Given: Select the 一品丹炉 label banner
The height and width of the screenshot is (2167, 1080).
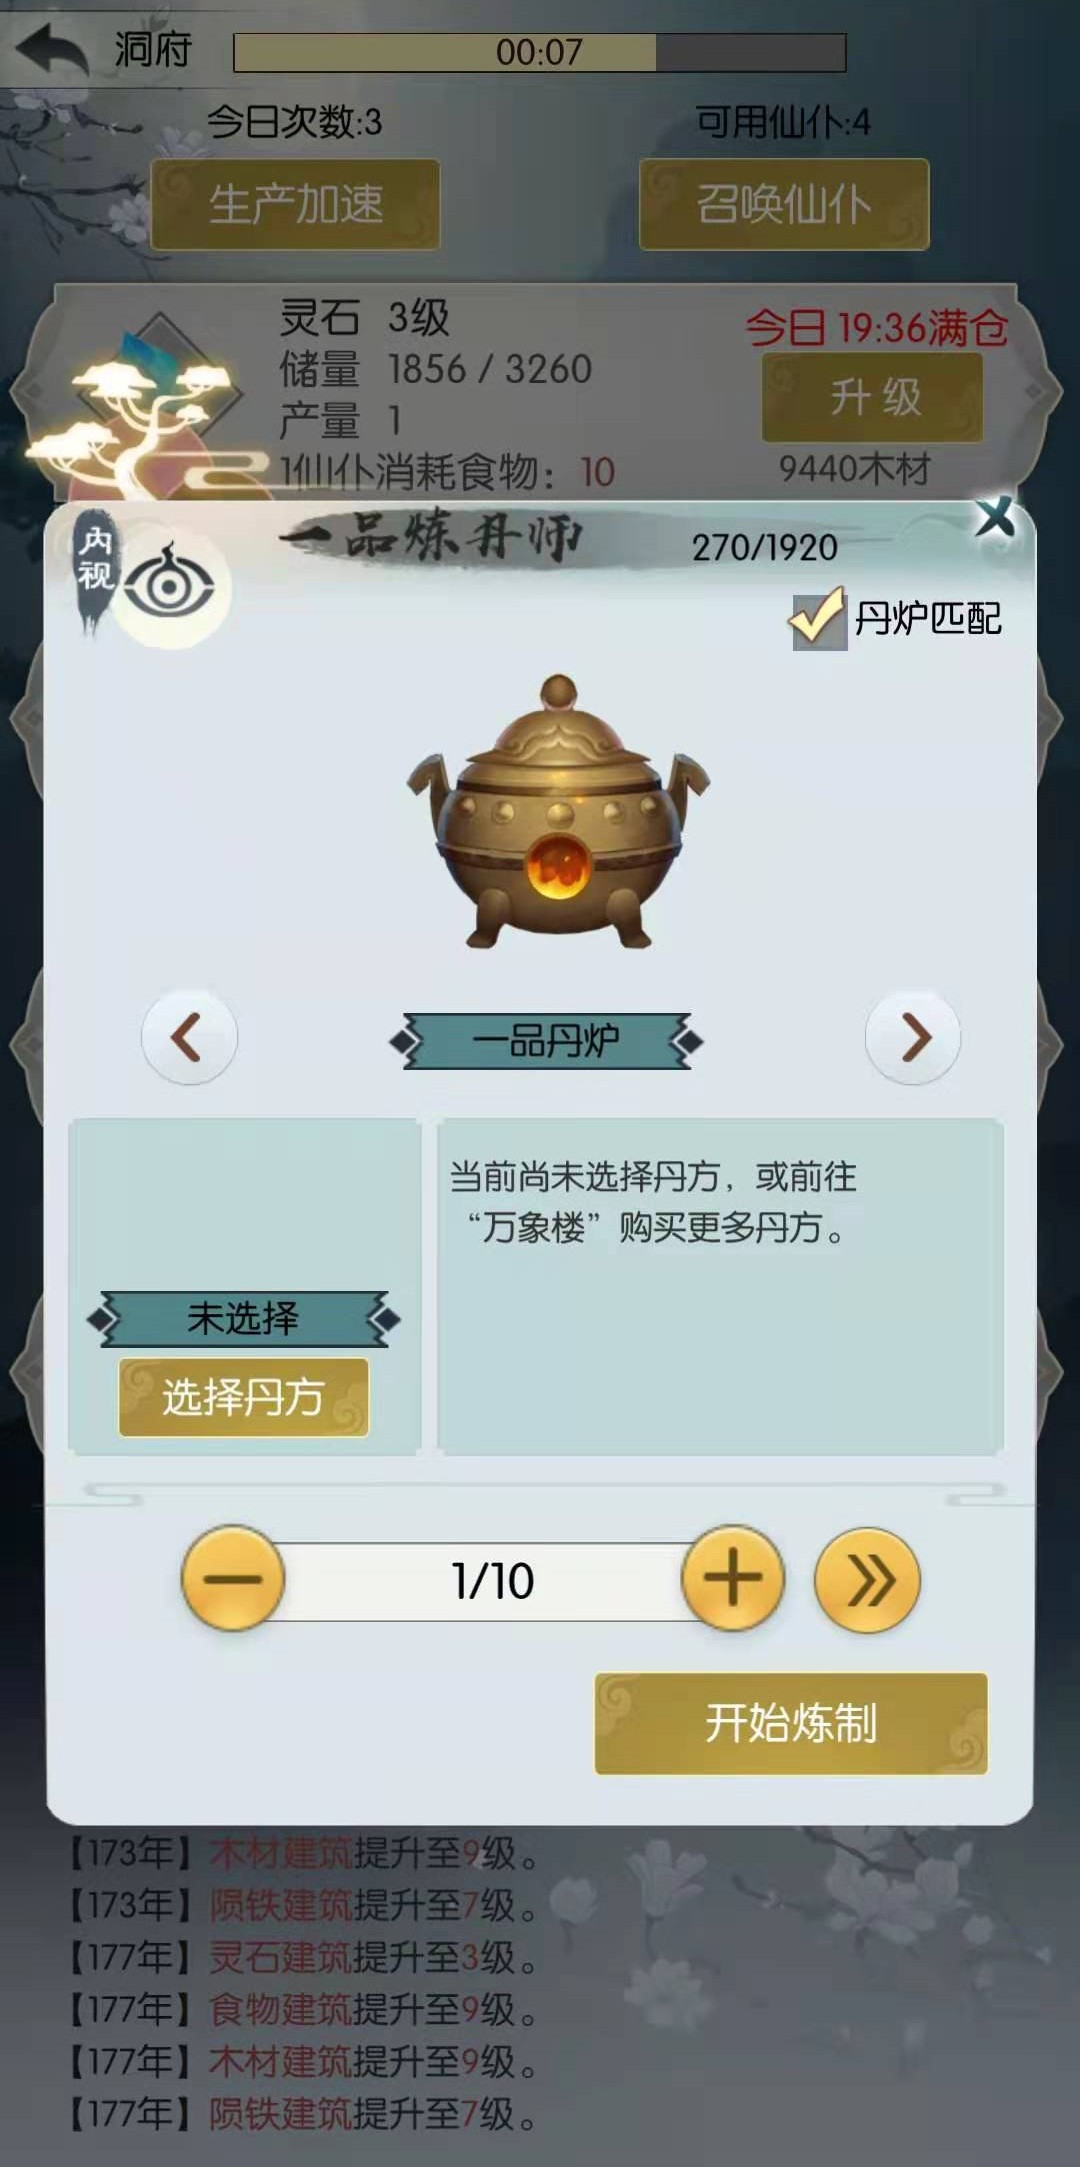Looking at the screenshot, I should tap(546, 1041).
